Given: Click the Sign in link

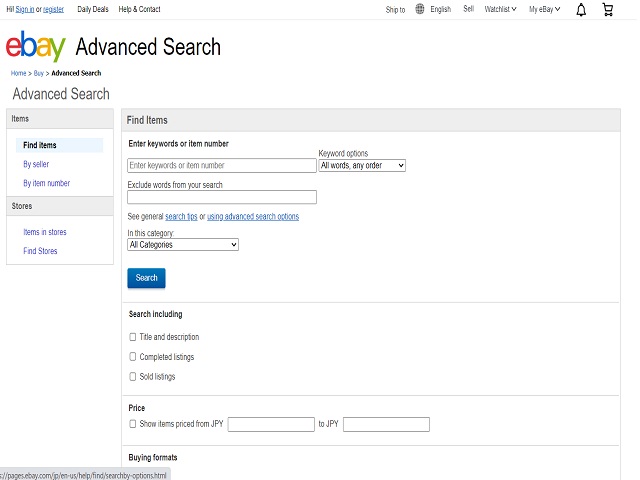Looking at the screenshot, I should click(25, 9).
